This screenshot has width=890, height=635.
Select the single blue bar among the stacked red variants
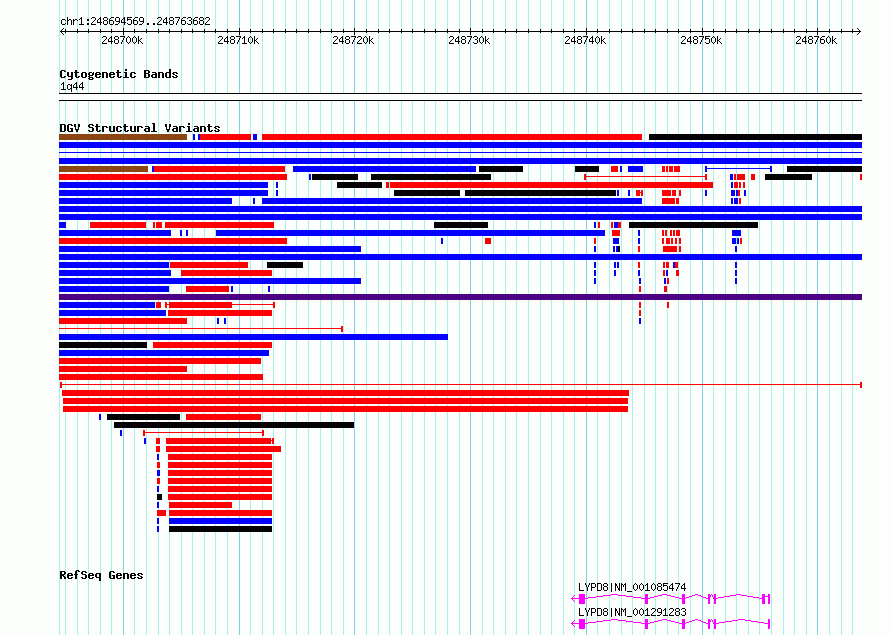point(220,521)
